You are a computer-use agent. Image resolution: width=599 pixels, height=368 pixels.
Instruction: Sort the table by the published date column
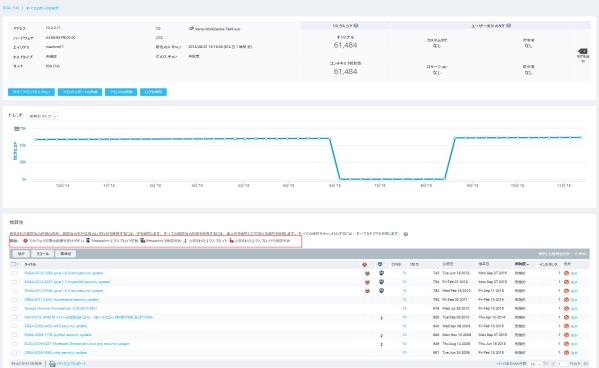point(448,264)
